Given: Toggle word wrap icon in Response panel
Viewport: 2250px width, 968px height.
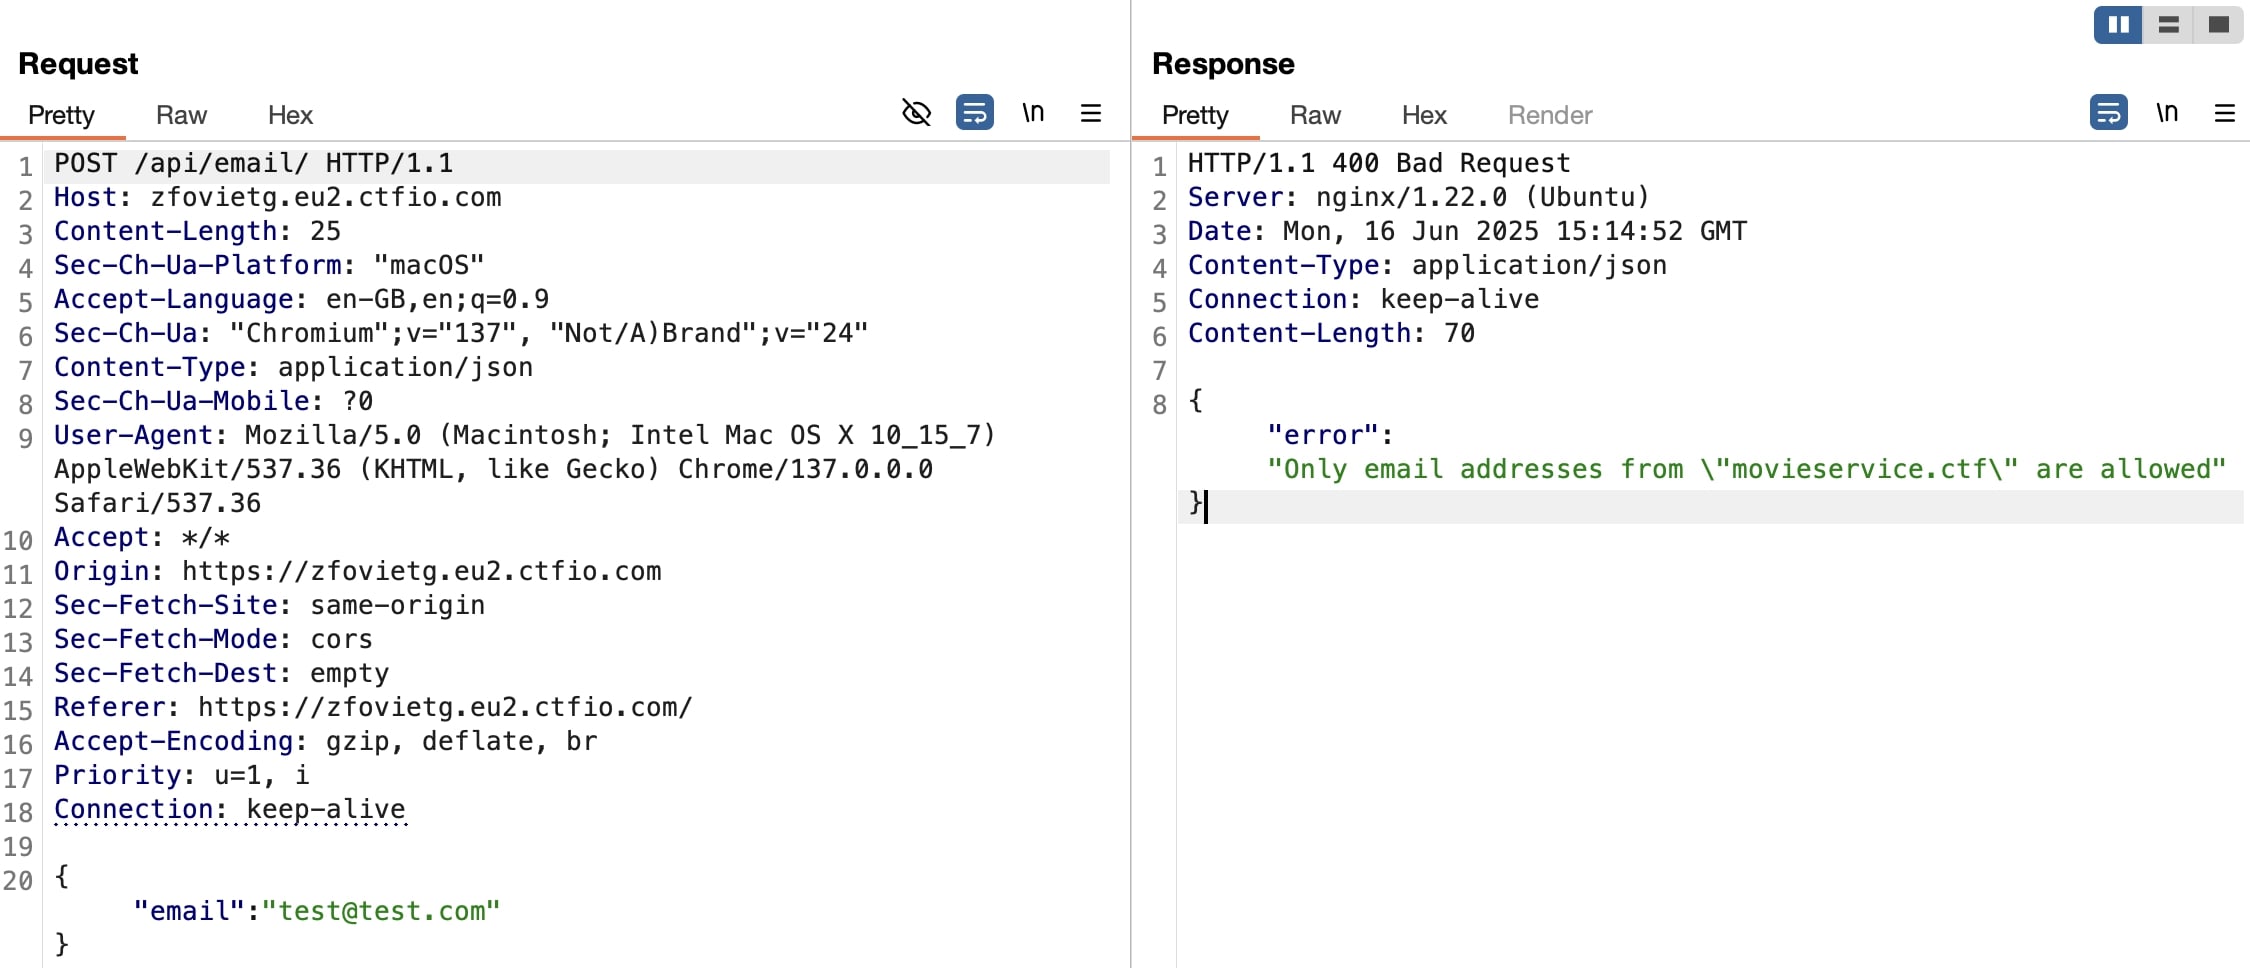Looking at the screenshot, I should [x=2108, y=113].
